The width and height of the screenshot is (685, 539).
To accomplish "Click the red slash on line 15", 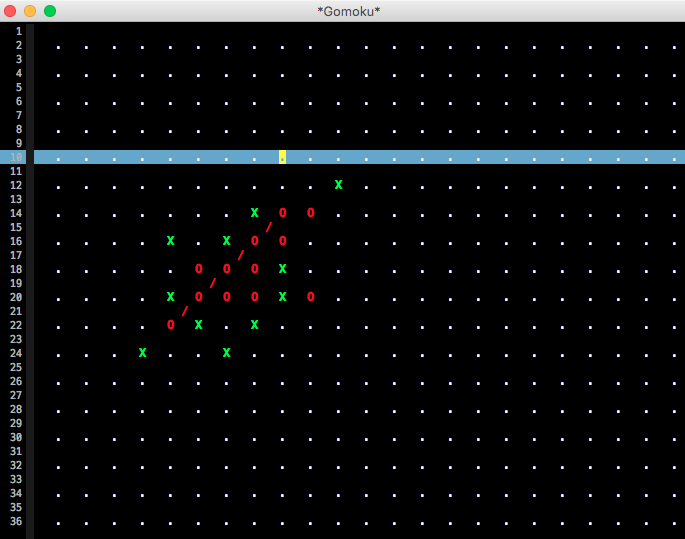I will click(269, 227).
